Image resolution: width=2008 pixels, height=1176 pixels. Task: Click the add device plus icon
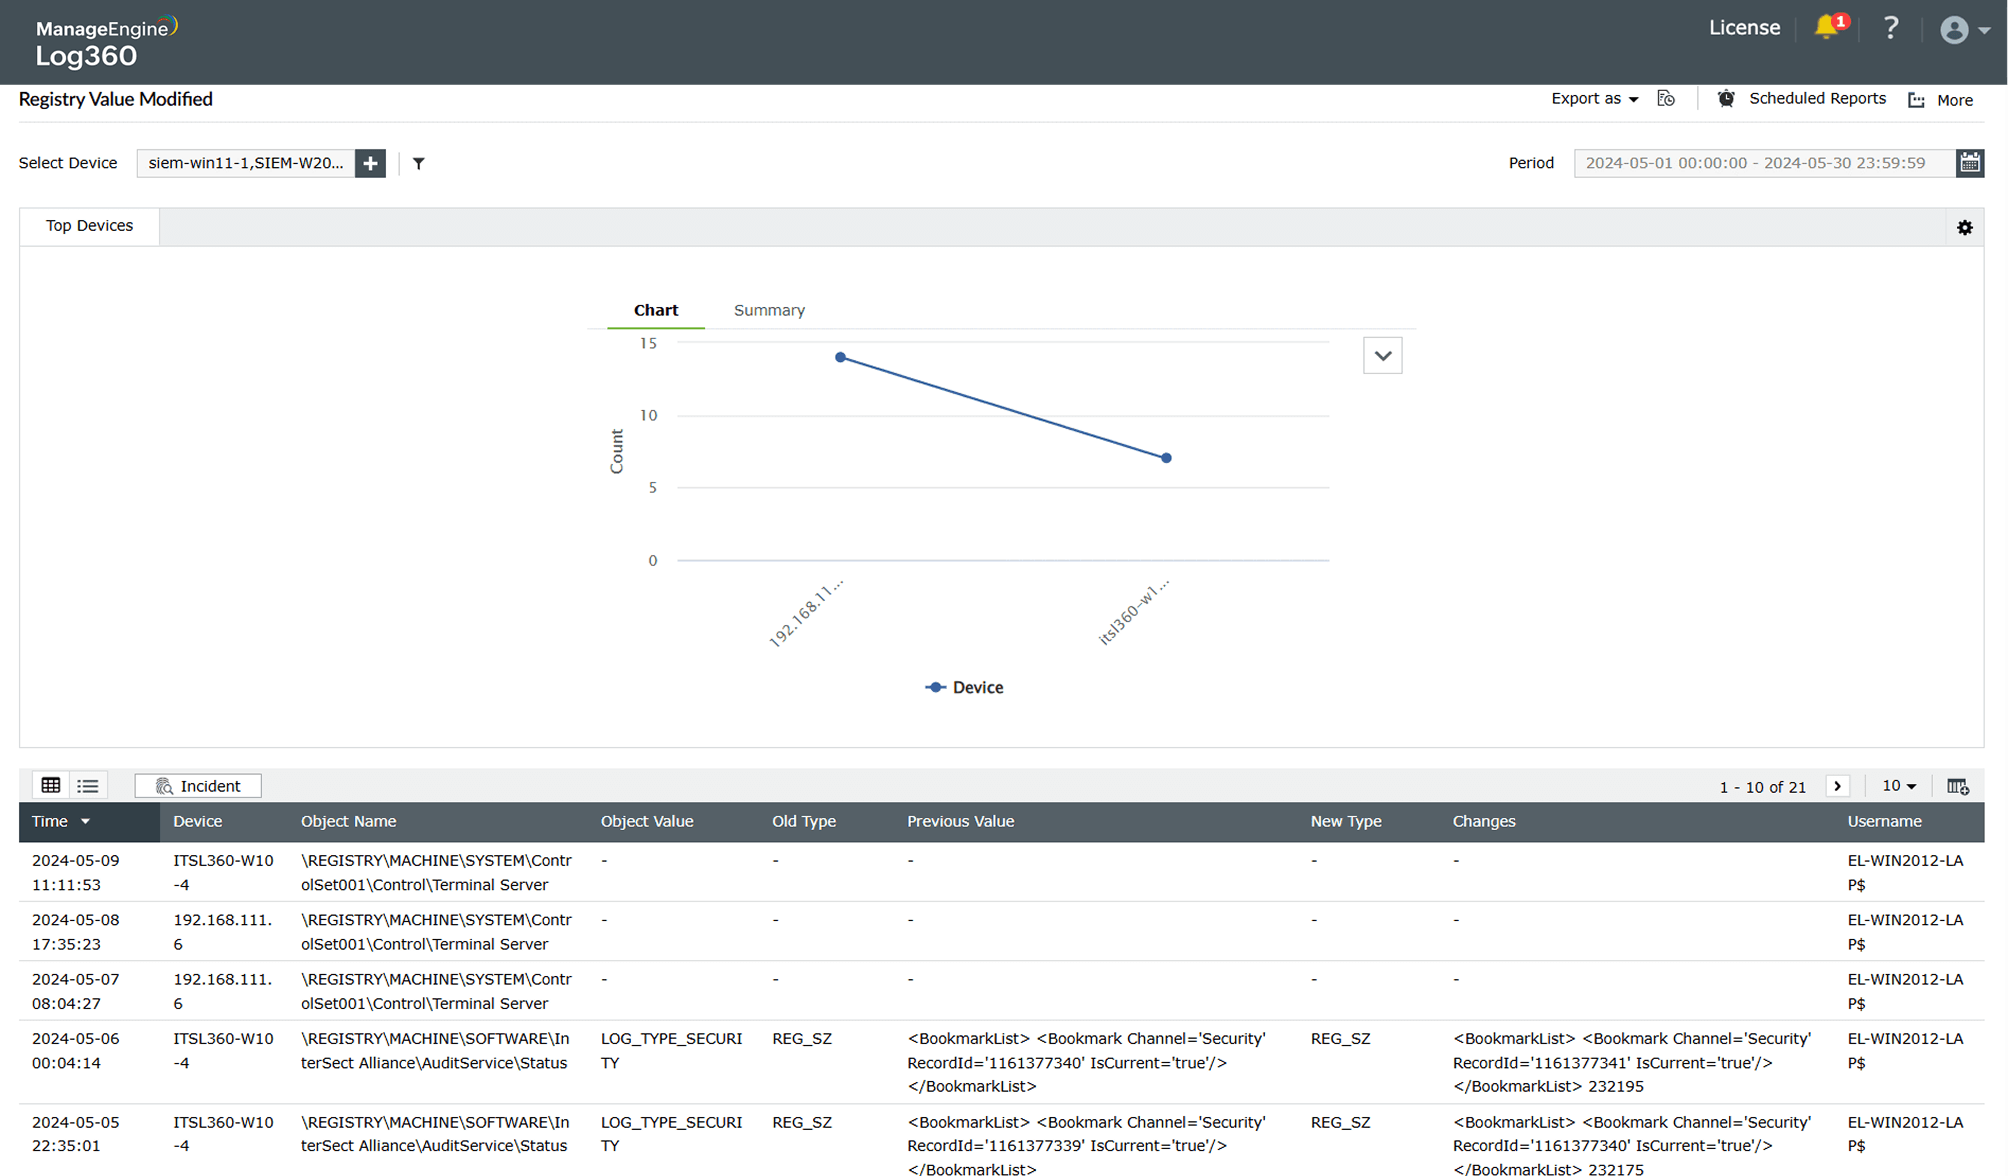[x=370, y=163]
